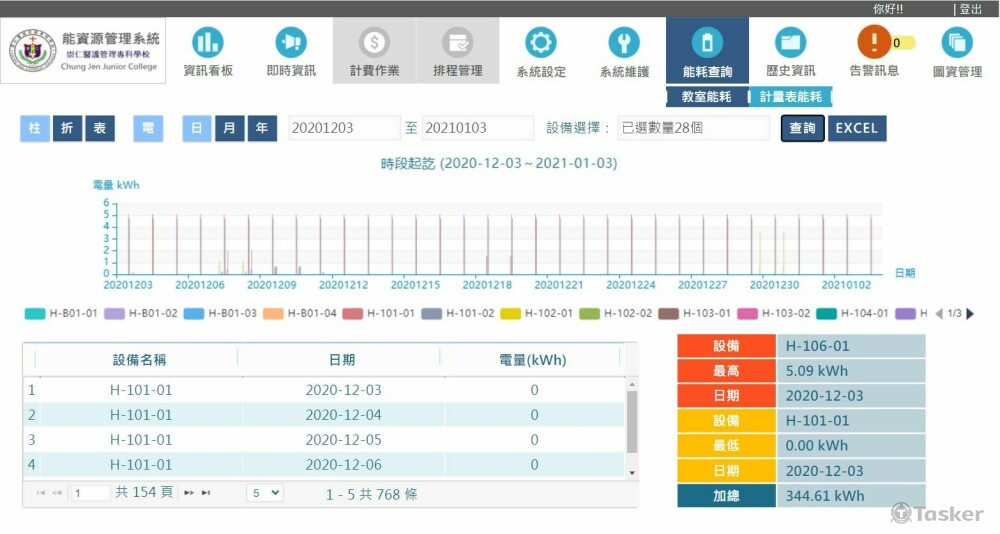Image resolution: width=1000 pixels, height=534 pixels.
Task: Click the H-B01-01 legend color swatch
Action: click(x=35, y=313)
